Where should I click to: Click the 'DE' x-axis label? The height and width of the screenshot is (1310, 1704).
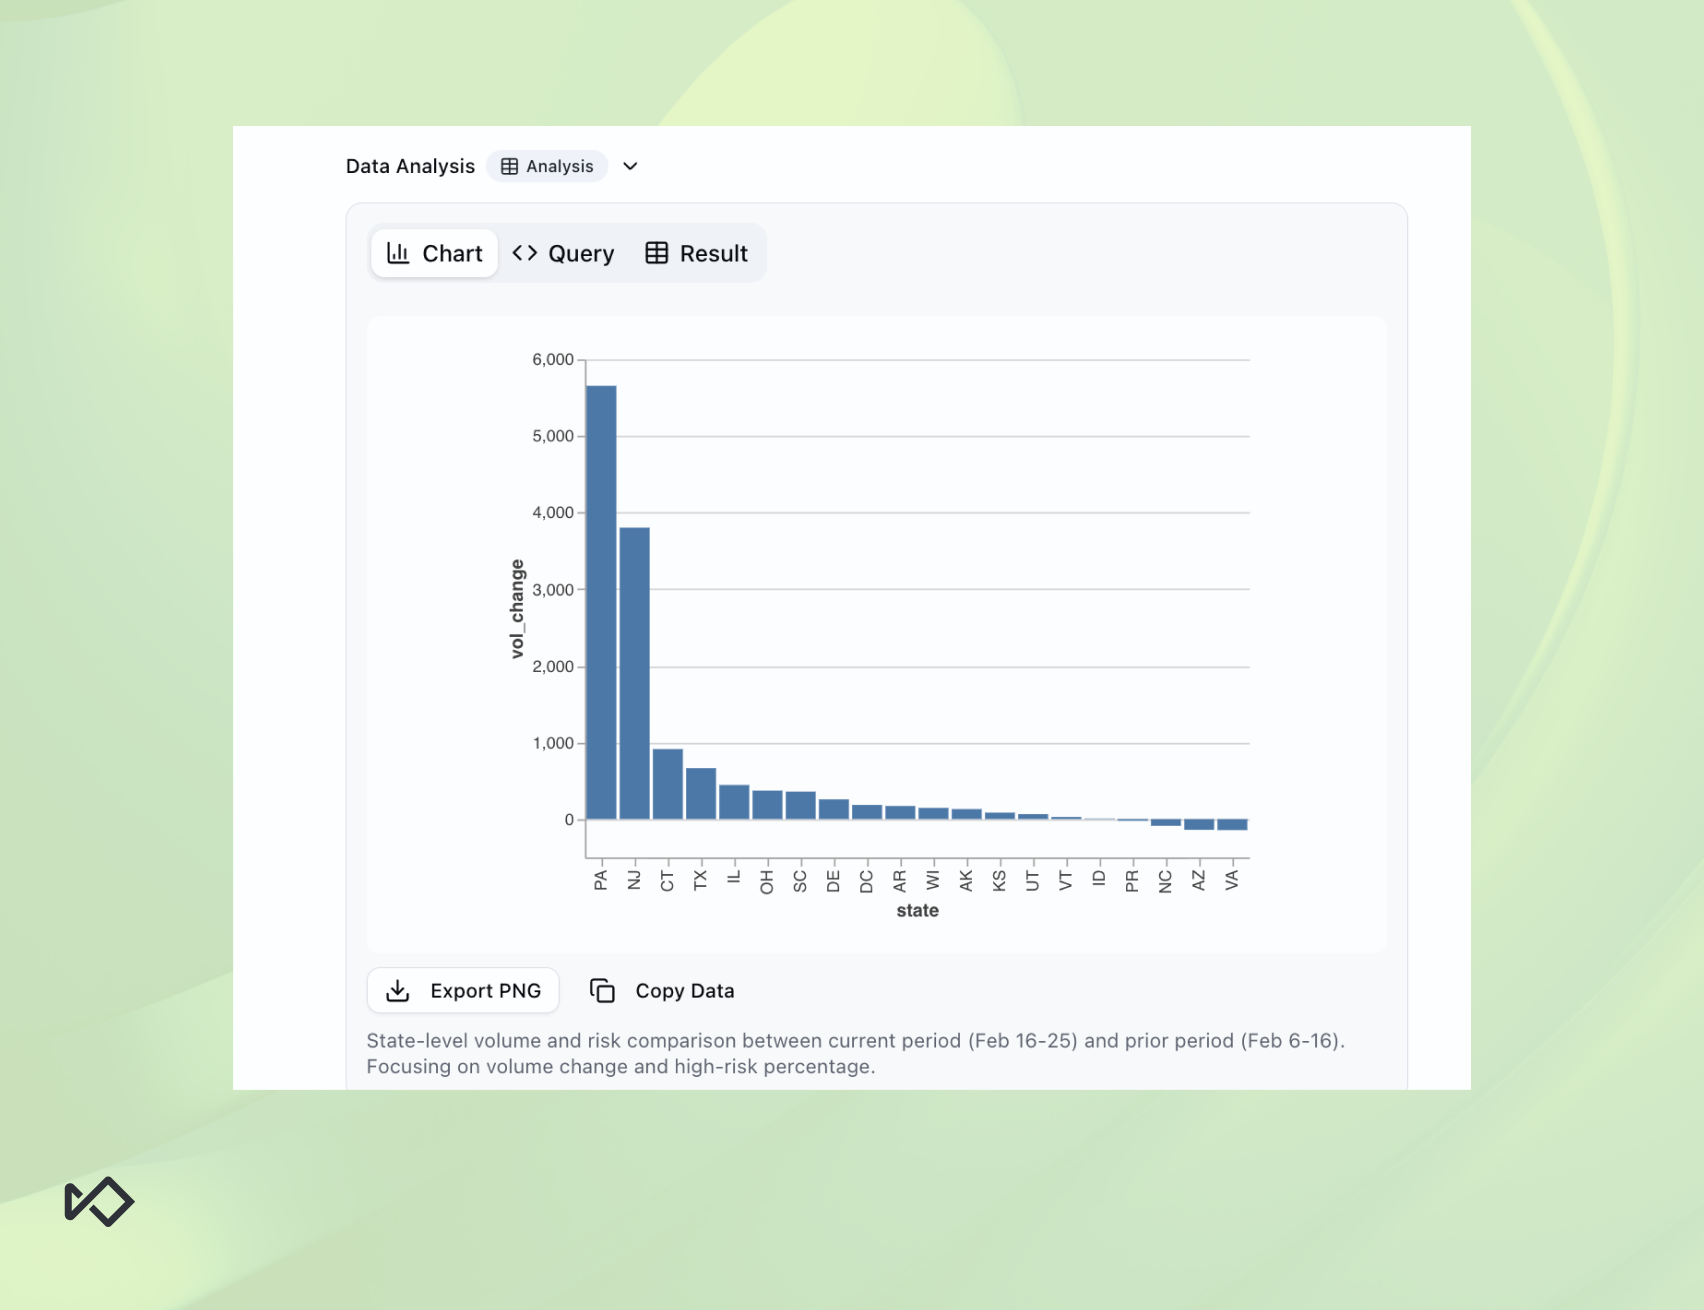833,881
